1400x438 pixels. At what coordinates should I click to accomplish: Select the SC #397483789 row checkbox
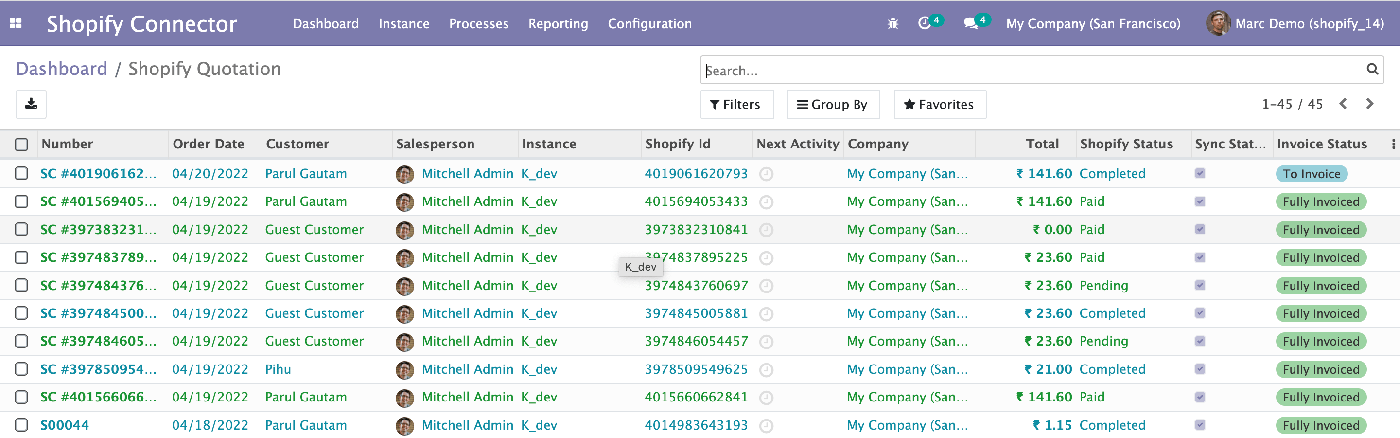coord(22,258)
